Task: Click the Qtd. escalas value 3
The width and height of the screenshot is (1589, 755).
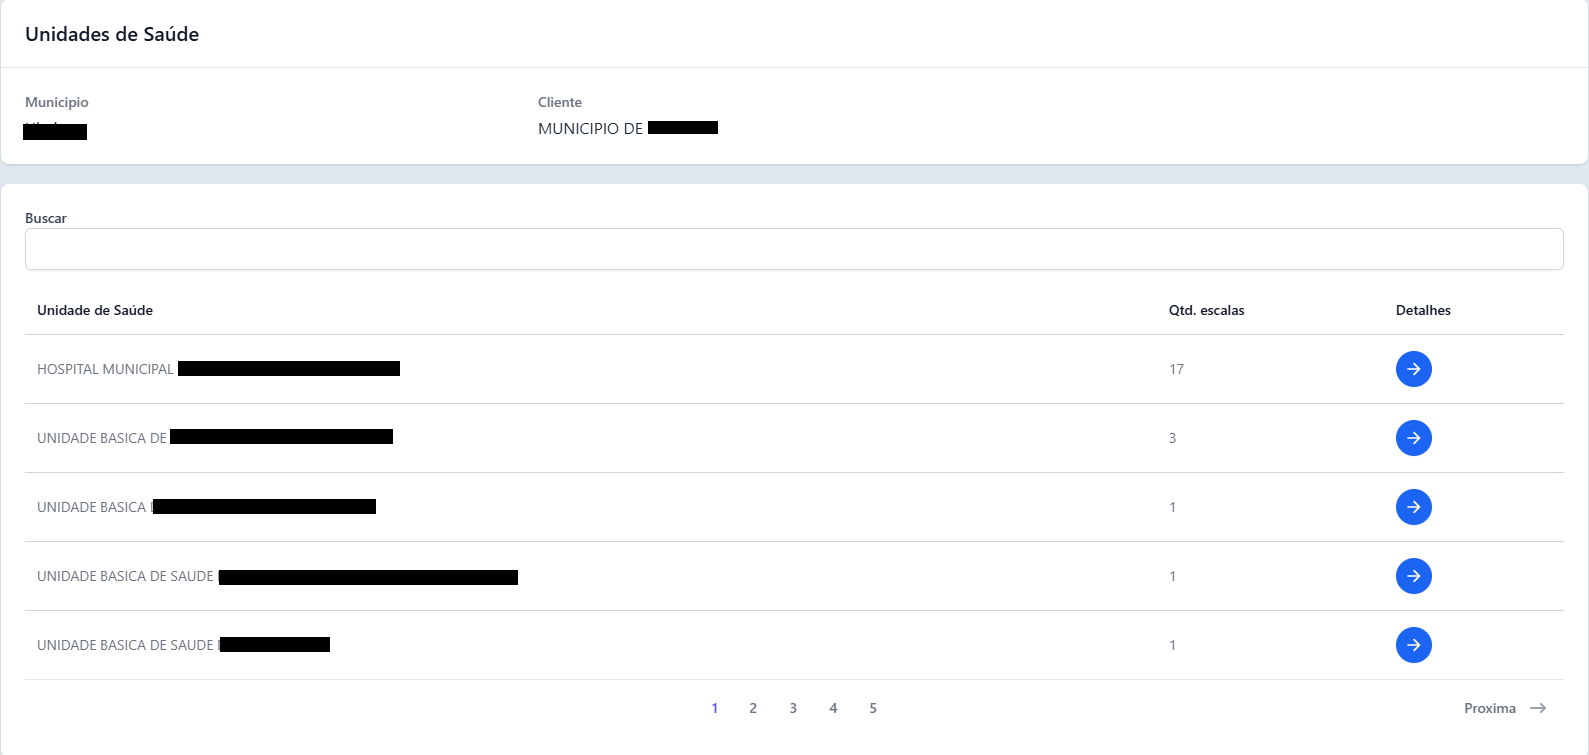Action: click(x=1172, y=438)
